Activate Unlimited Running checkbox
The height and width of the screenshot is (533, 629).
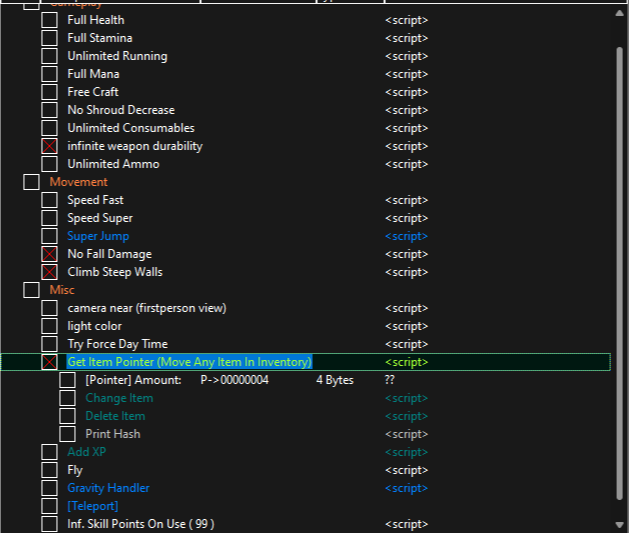coord(49,56)
